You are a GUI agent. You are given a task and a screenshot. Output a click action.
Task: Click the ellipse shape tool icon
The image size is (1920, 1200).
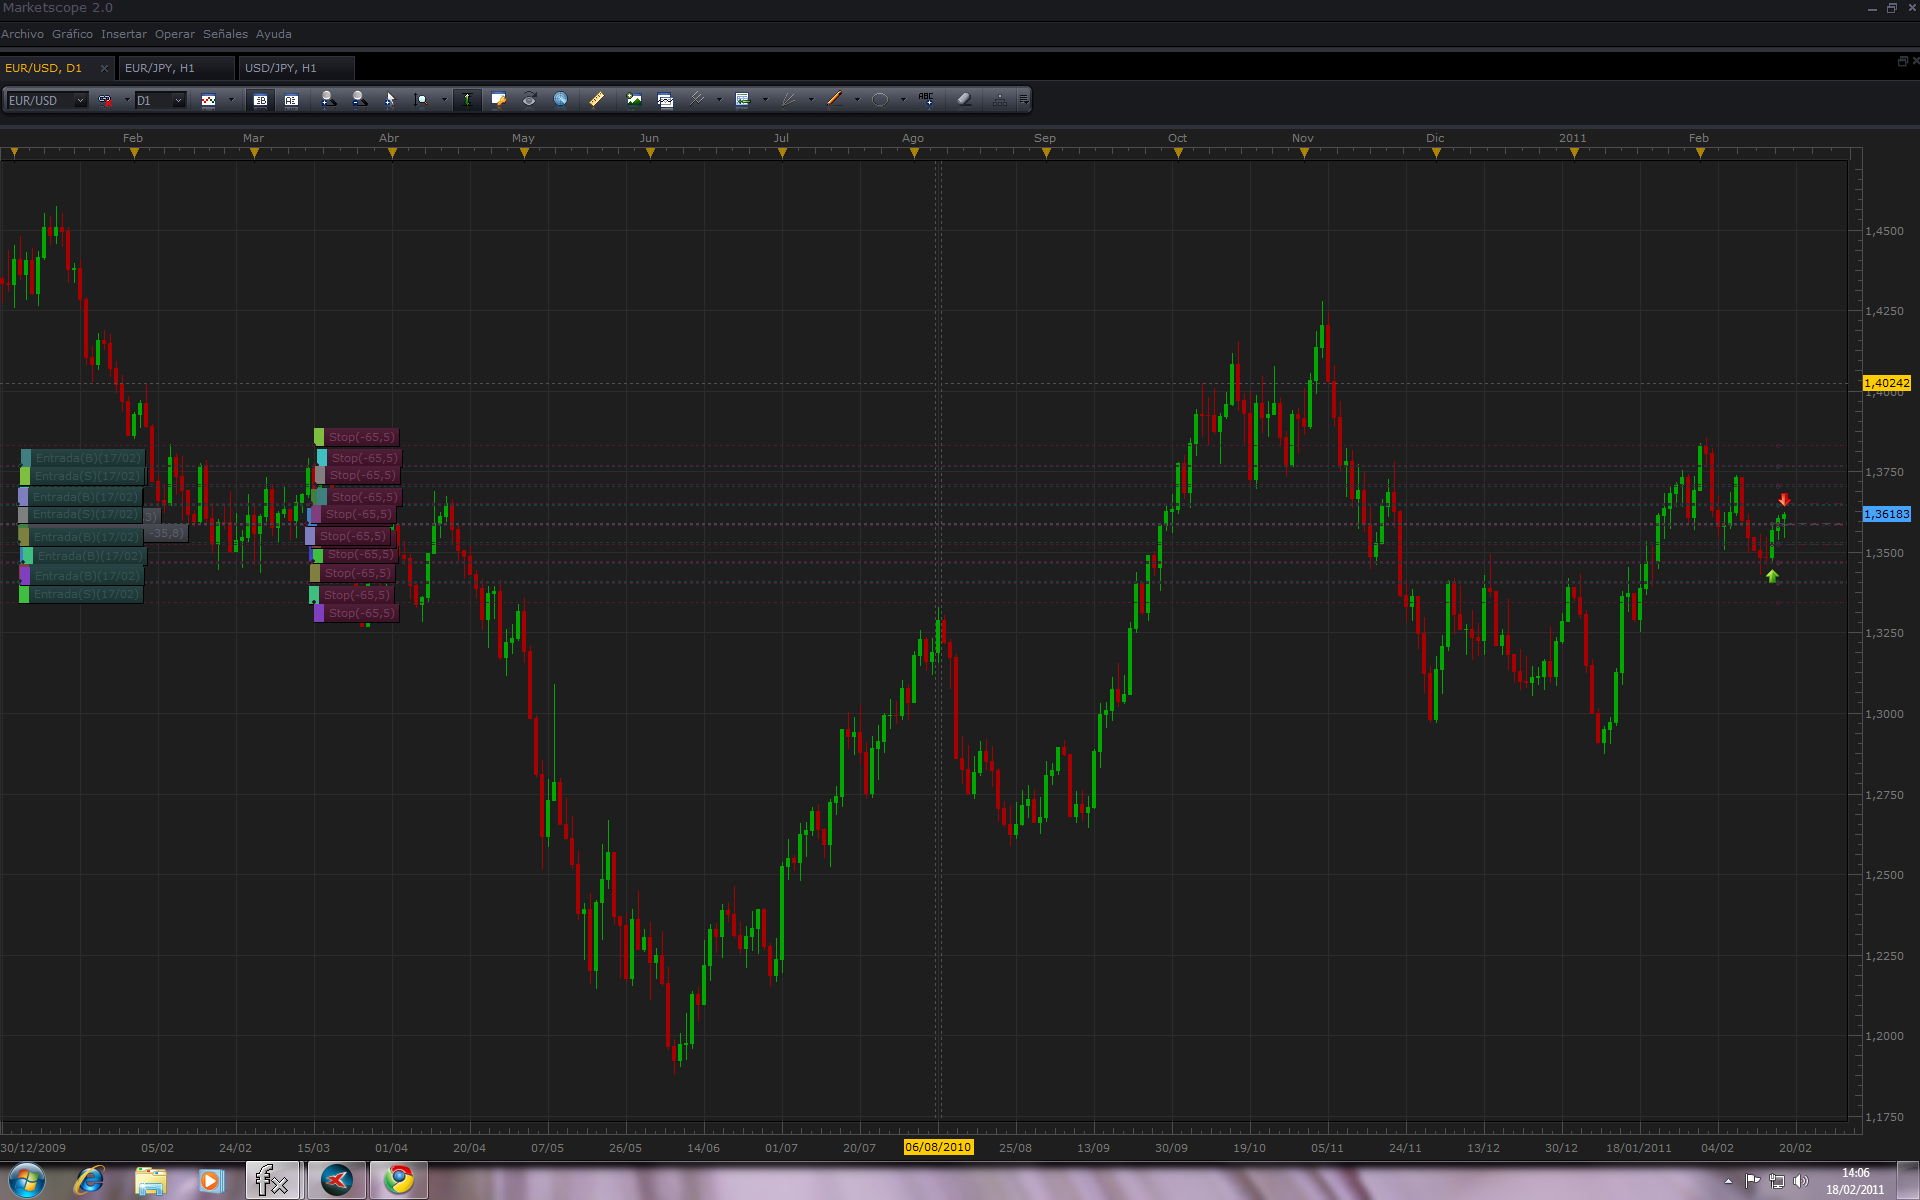click(880, 100)
